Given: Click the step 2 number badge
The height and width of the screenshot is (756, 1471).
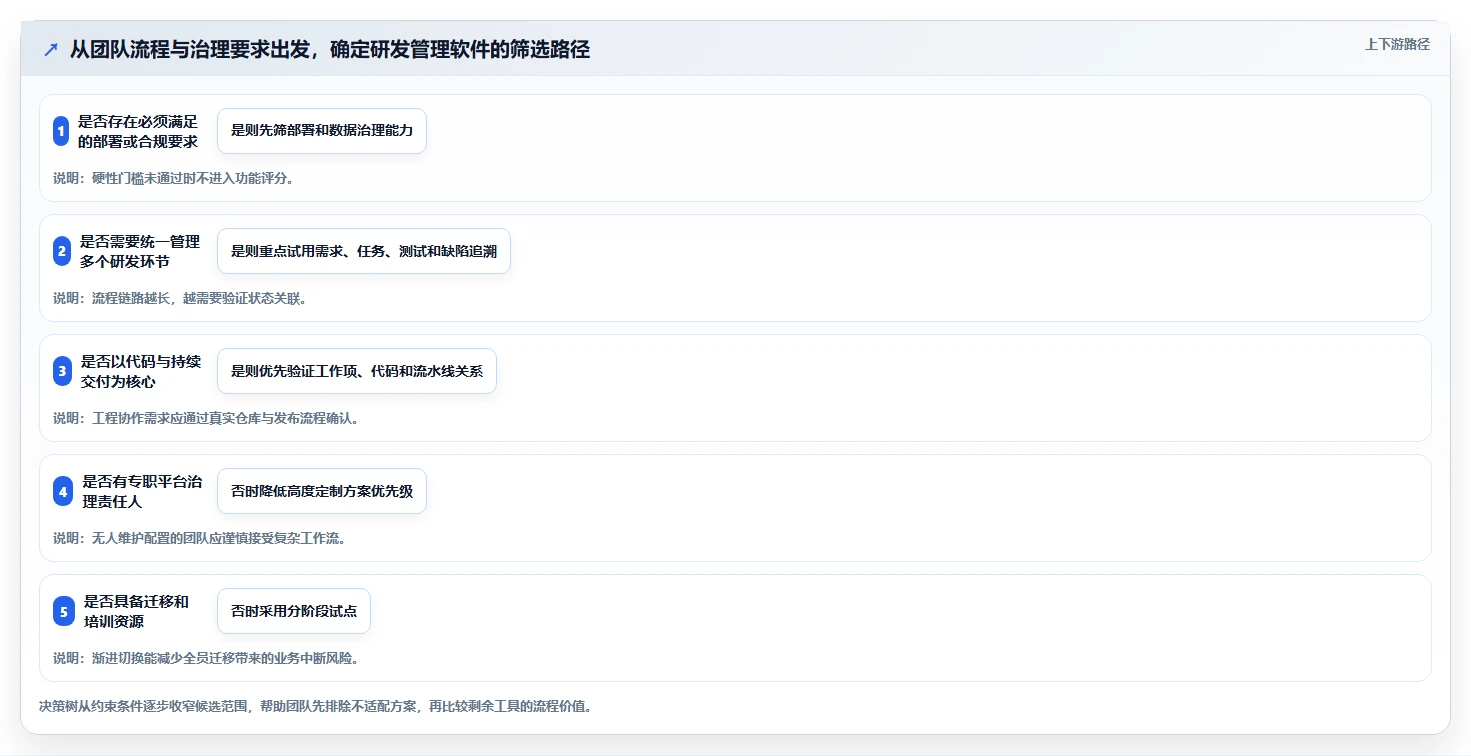Looking at the screenshot, I should (62, 251).
